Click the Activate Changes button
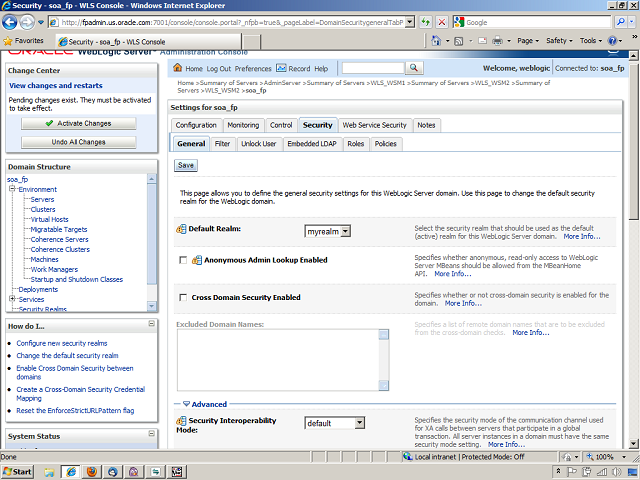 point(78,123)
